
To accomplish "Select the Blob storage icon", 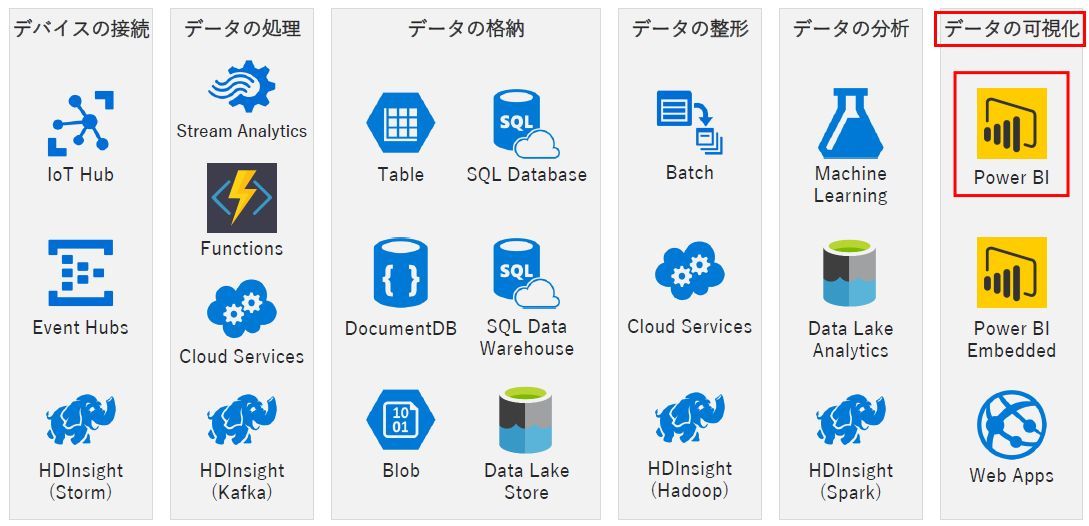I will click(400, 421).
